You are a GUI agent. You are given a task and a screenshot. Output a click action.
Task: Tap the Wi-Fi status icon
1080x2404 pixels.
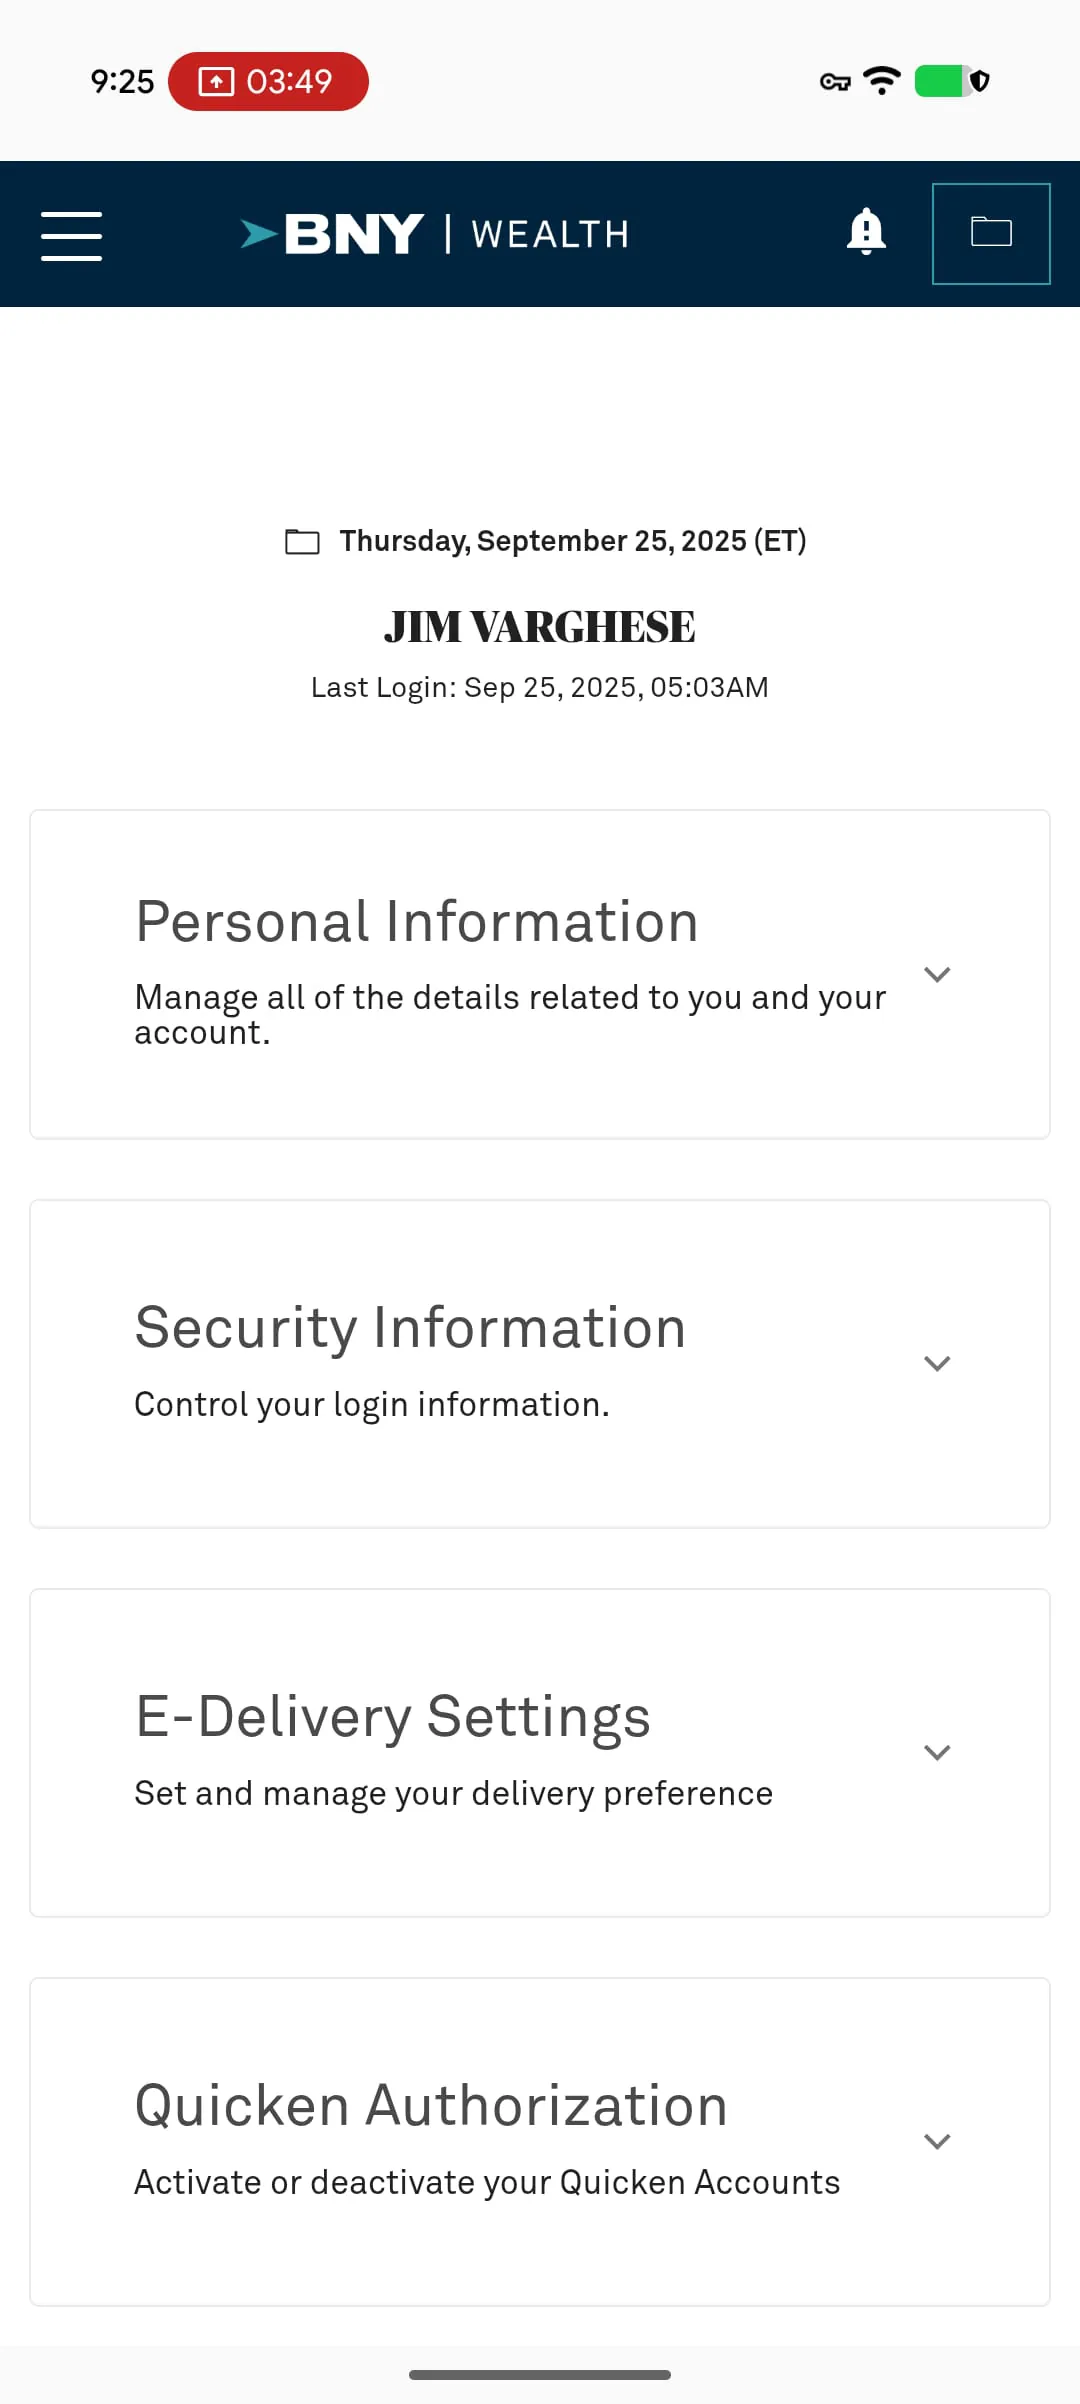pos(881,80)
